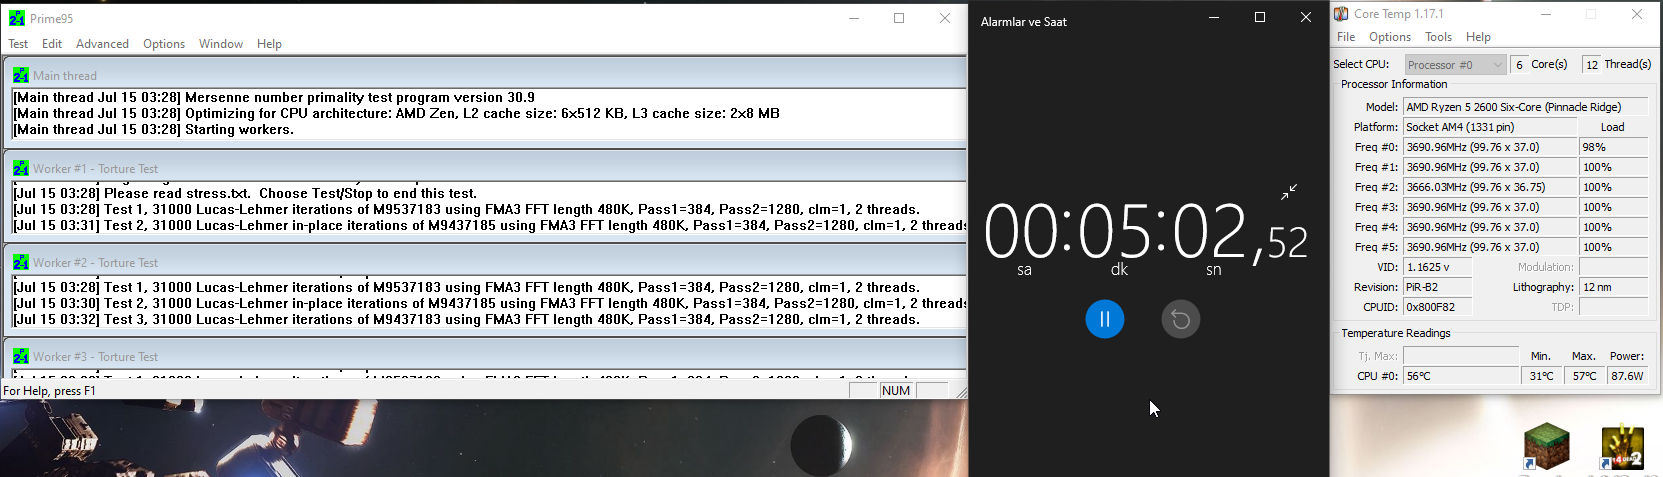
Task: Open Prime95 Test menu
Action: tap(18, 44)
